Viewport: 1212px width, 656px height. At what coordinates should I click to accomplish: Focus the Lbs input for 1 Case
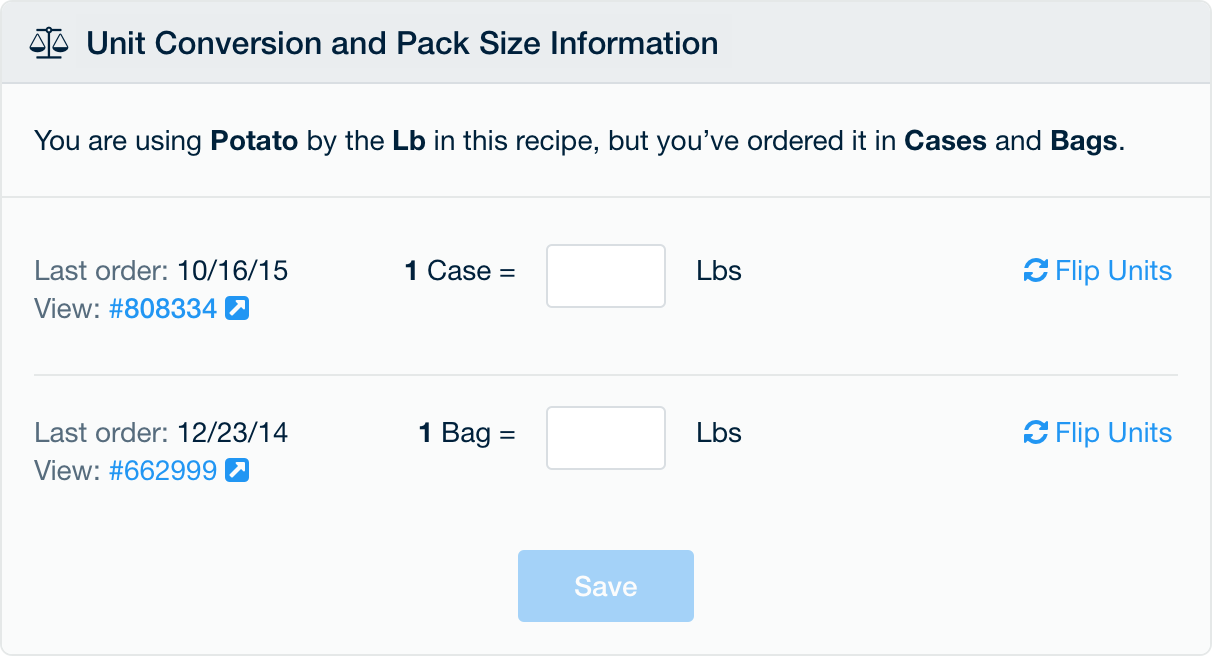coord(606,276)
